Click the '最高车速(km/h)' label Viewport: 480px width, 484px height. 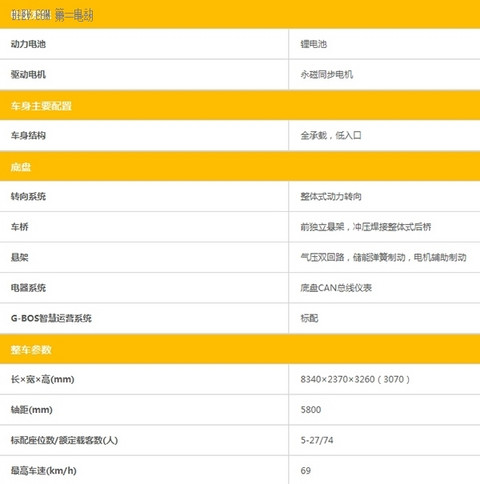point(44,471)
